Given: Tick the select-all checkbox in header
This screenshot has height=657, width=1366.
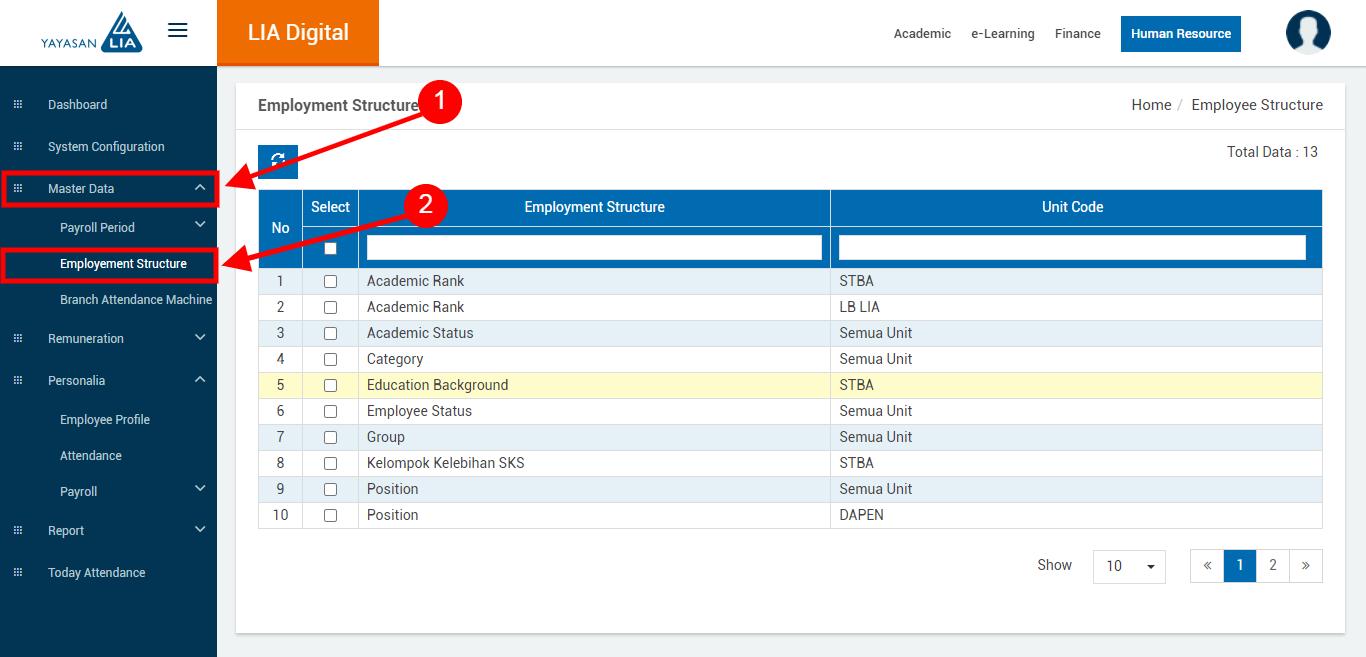Looking at the screenshot, I should coord(330,248).
